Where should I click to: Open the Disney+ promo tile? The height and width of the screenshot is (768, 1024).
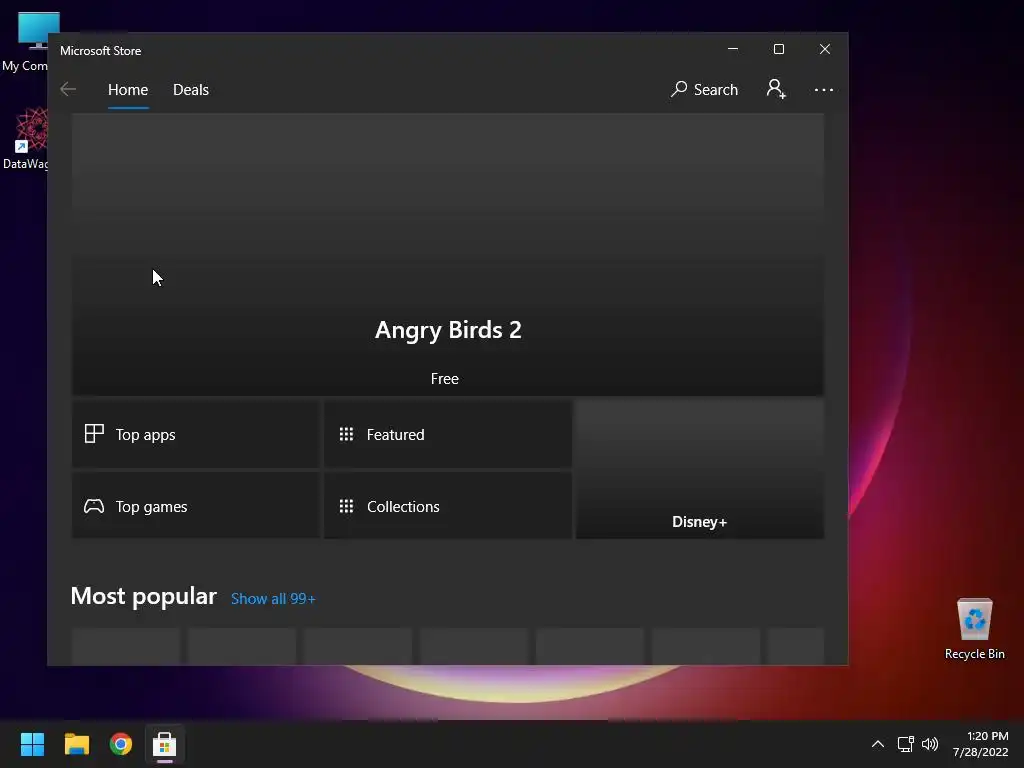coord(699,470)
